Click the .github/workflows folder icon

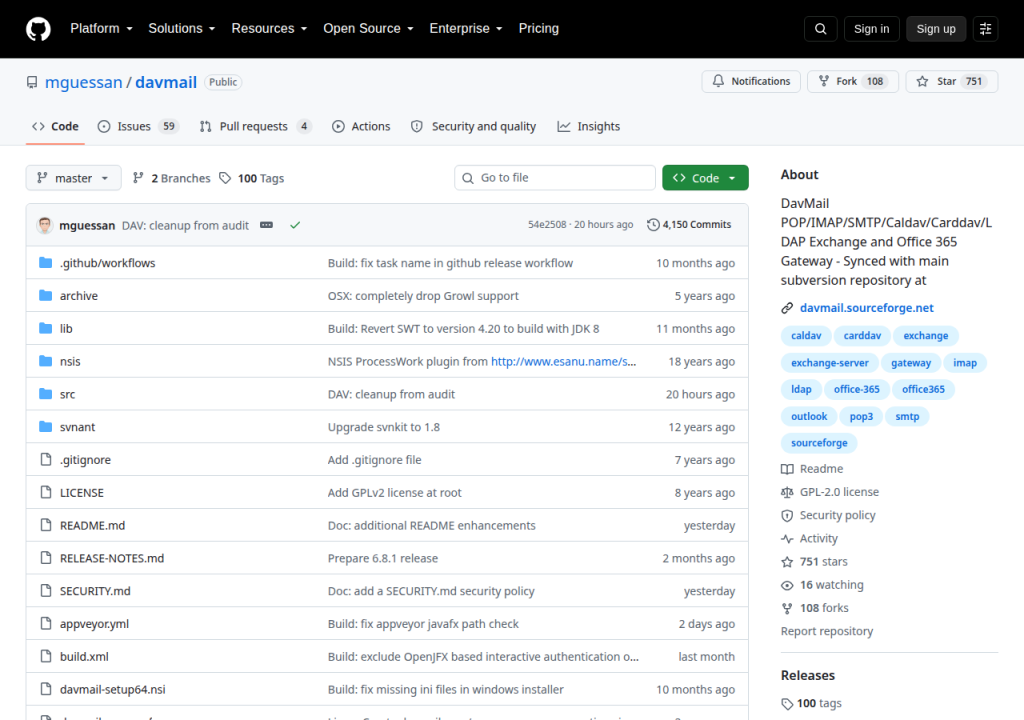pos(45,263)
